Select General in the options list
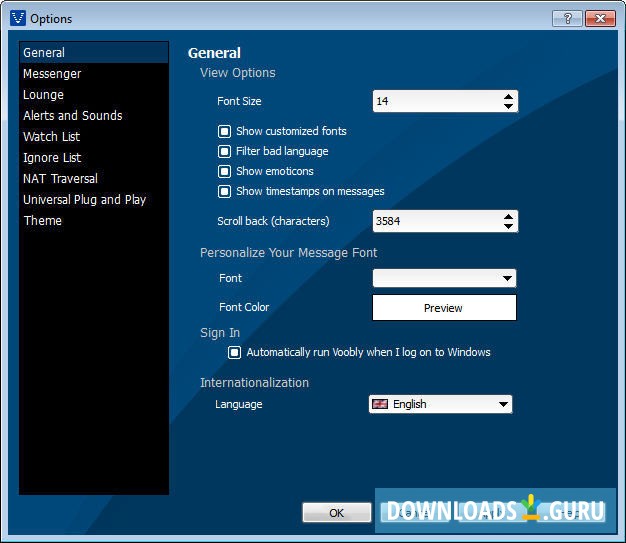 tap(94, 52)
